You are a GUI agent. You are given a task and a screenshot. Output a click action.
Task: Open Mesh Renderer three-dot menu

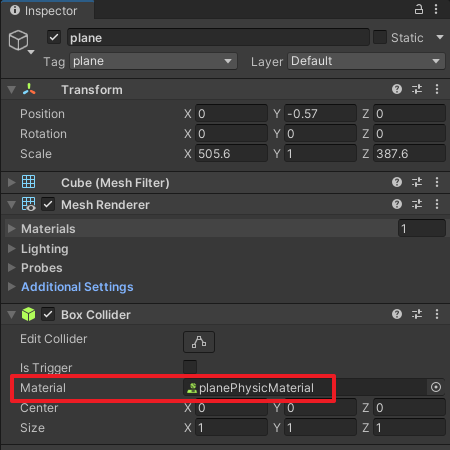(437, 204)
